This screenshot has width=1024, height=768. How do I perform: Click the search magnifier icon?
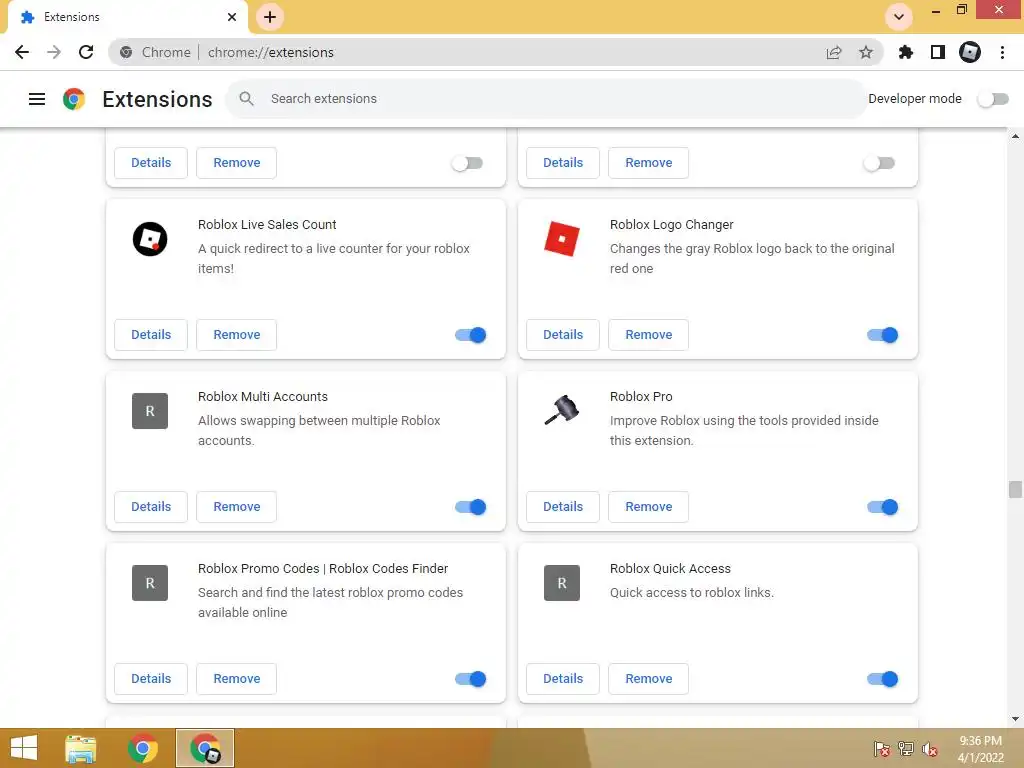point(246,99)
